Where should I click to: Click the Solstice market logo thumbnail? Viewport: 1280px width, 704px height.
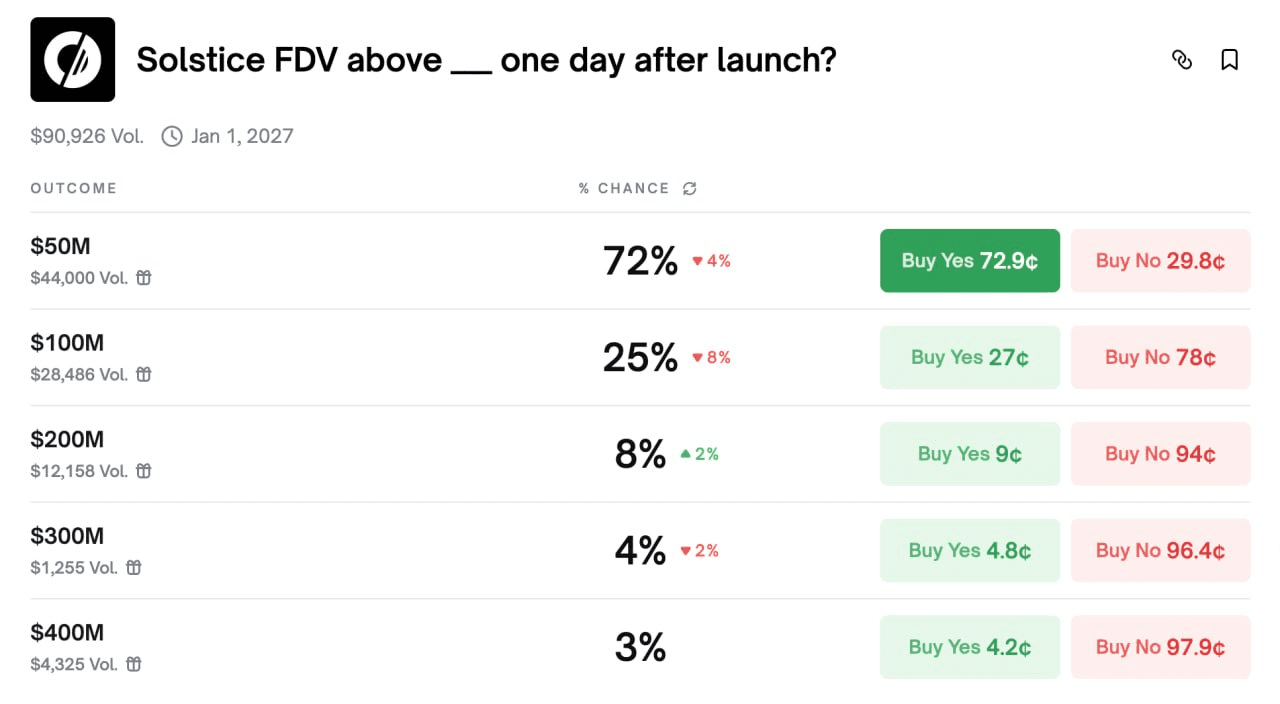point(72,60)
